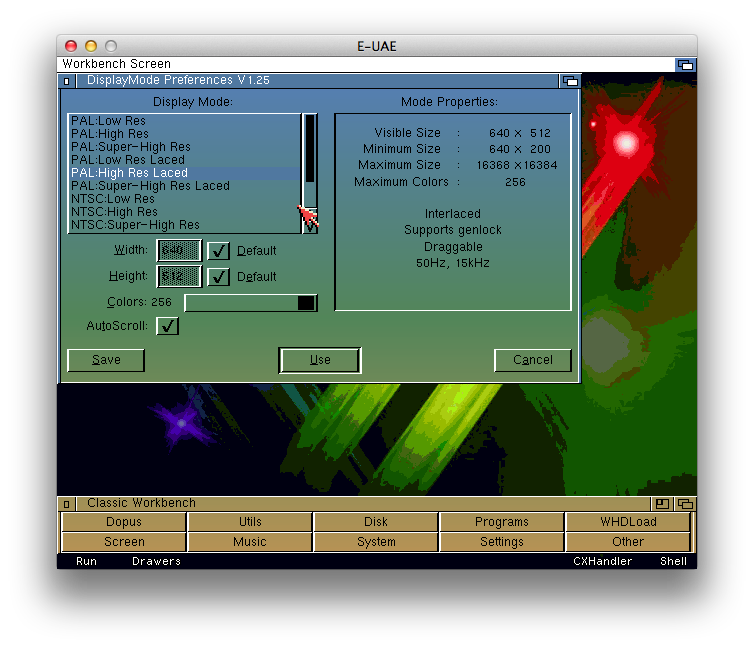Click the Use button

pyautogui.click(x=320, y=360)
